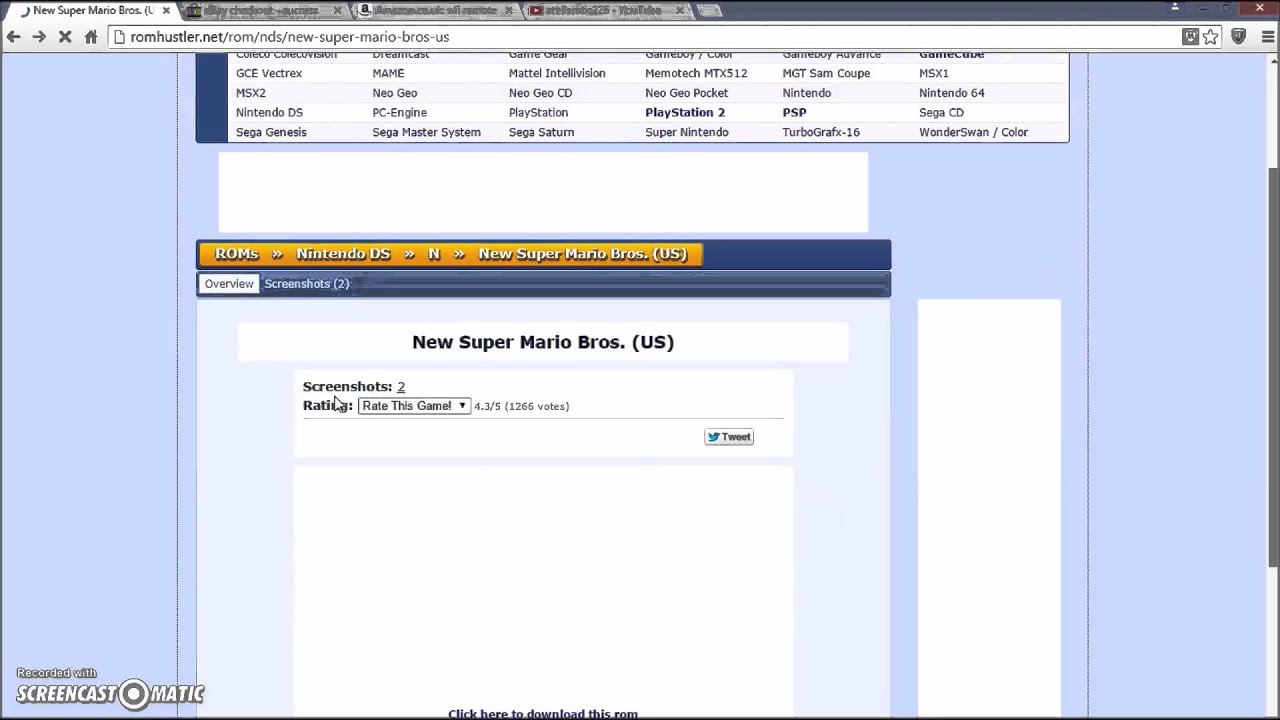The height and width of the screenshot is (720, 1280).
Task: Click here to download this rom link
Action: point(543,714)
